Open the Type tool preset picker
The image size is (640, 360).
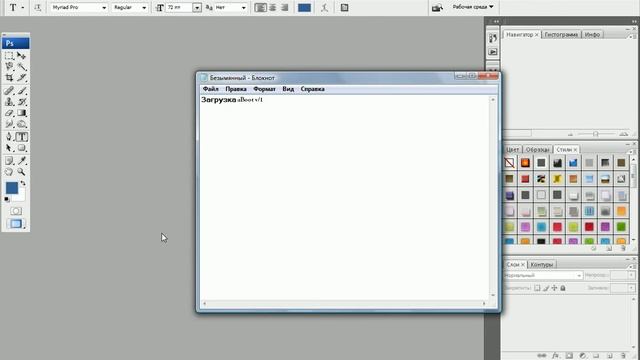(x=16, y=7)
